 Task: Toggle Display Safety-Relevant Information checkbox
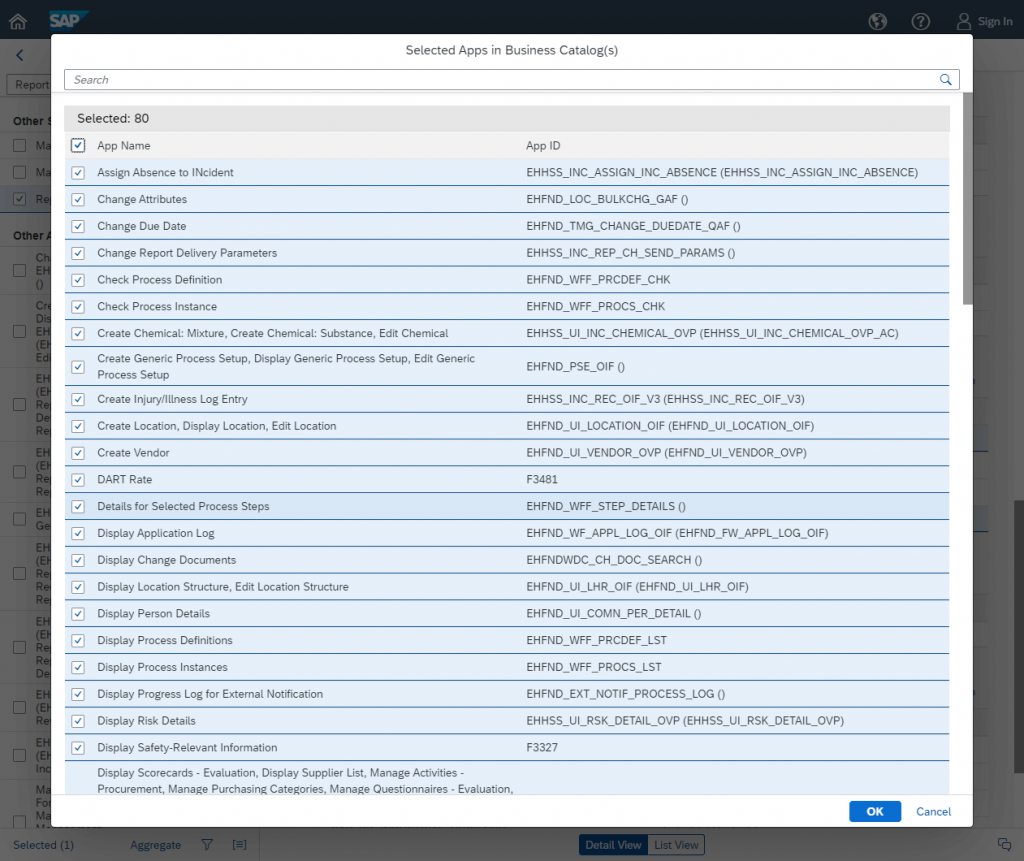78,747
